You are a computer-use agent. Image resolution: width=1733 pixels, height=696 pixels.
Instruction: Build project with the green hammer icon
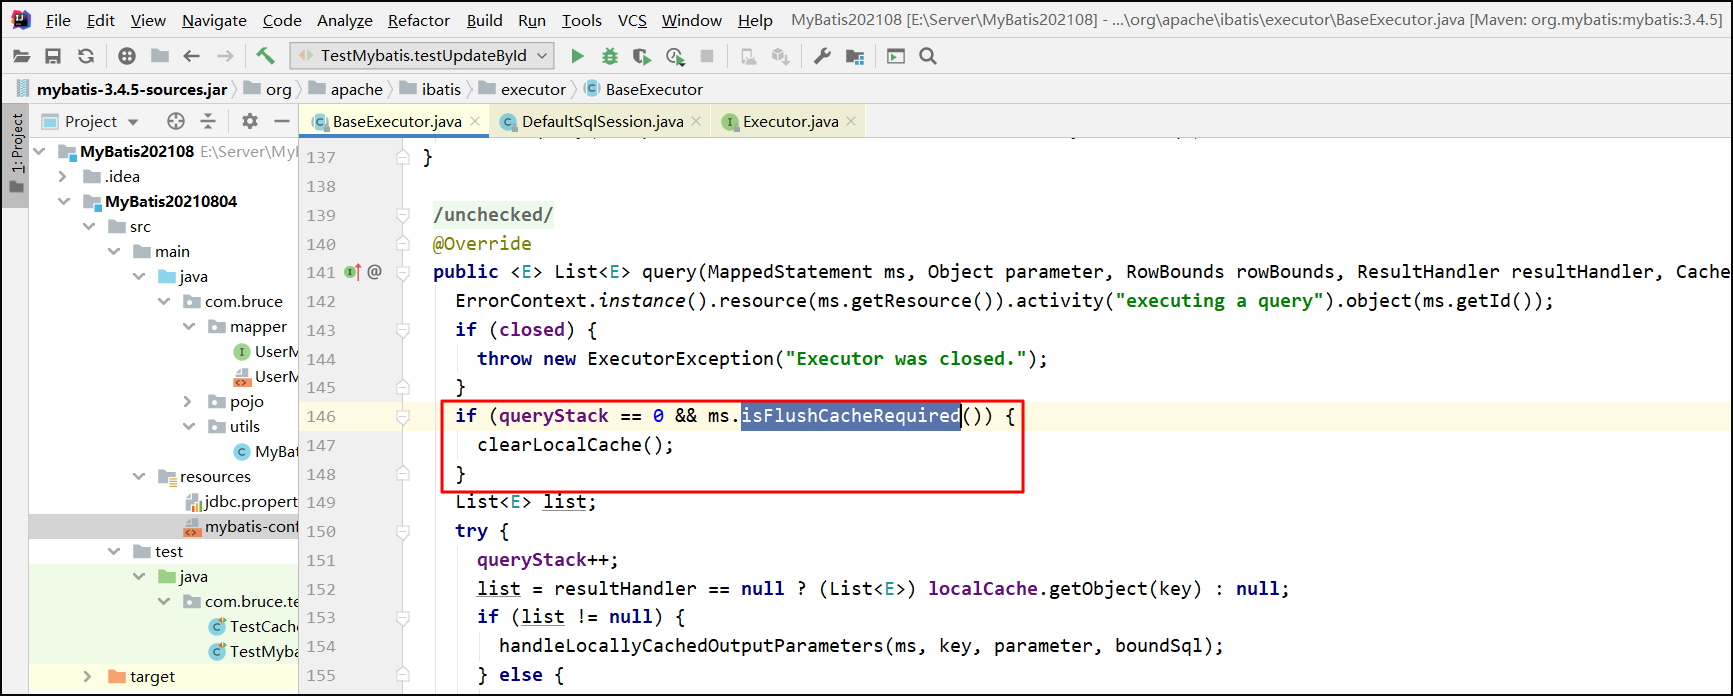click(x=265, y=56)
